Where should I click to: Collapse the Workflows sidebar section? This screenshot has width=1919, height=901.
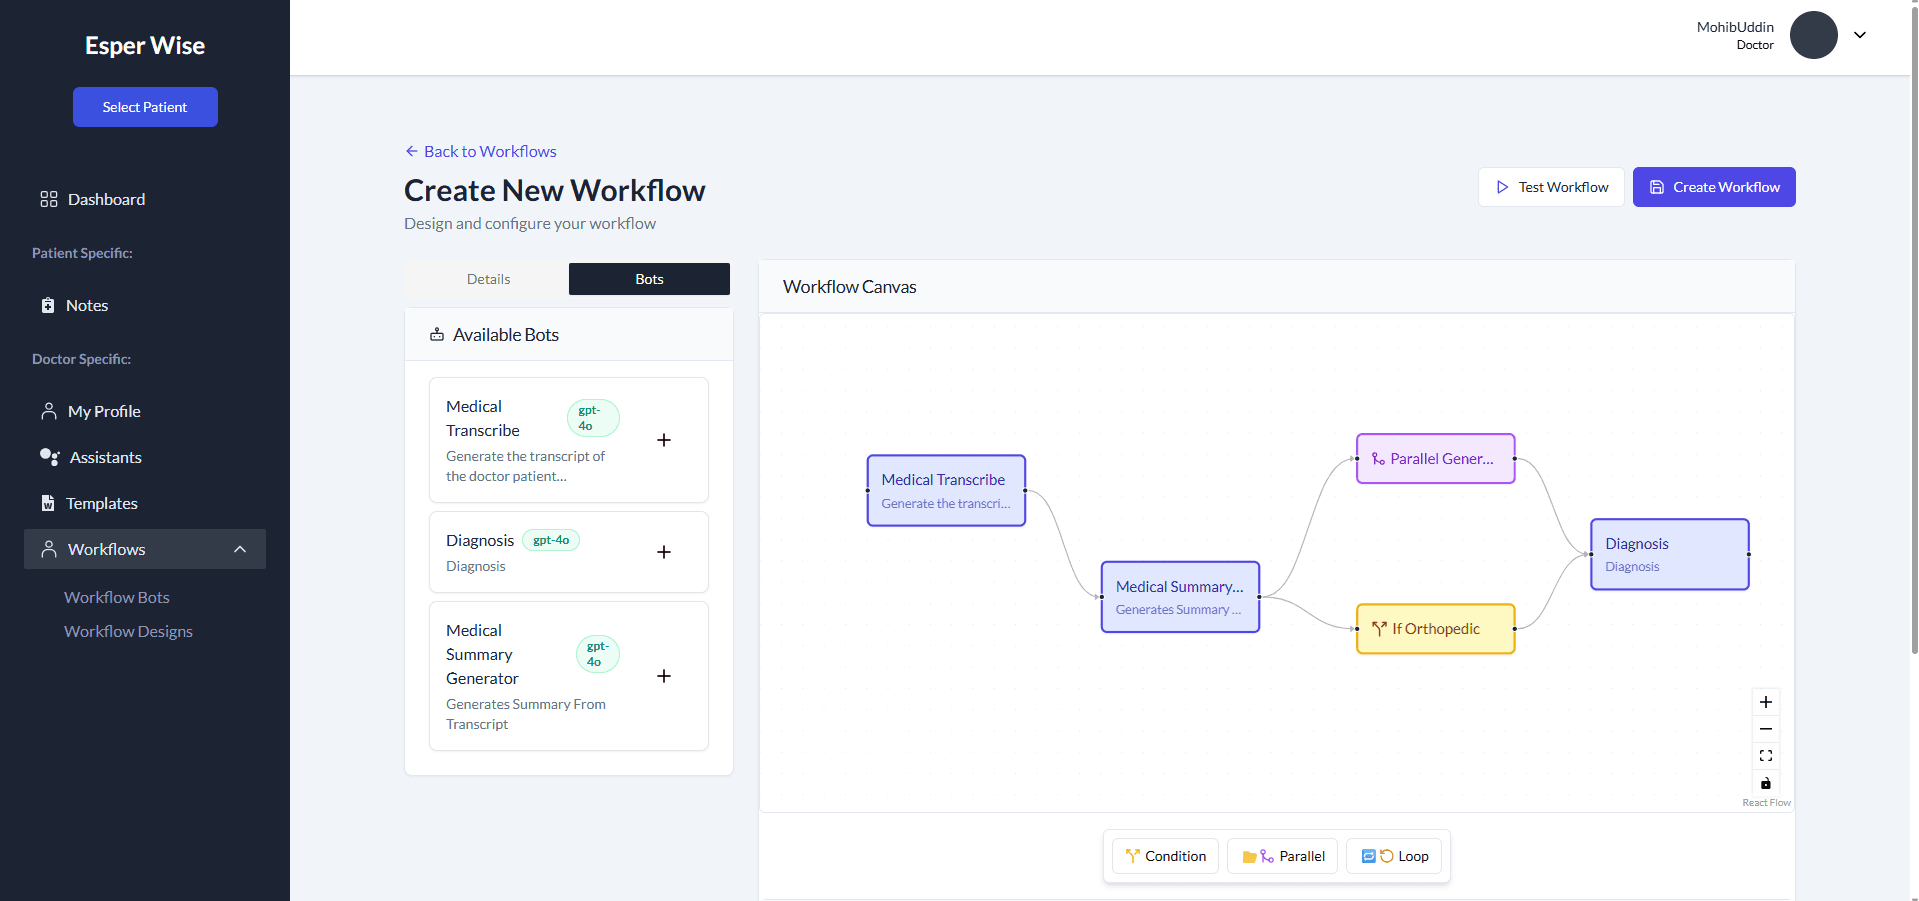tap(239, 549)
